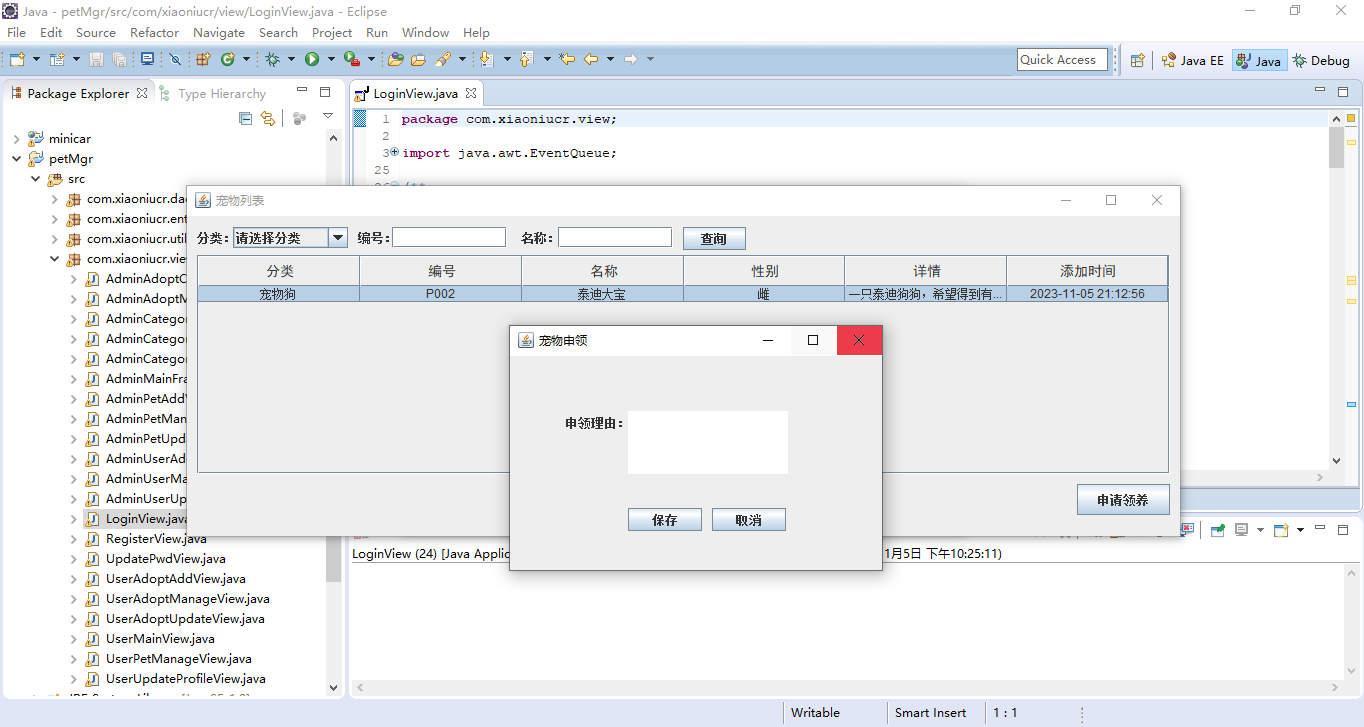Viewport: 1364px width, 727px height.
Task: Click the Display Selected Console monitor icon
Action: 1241,529
